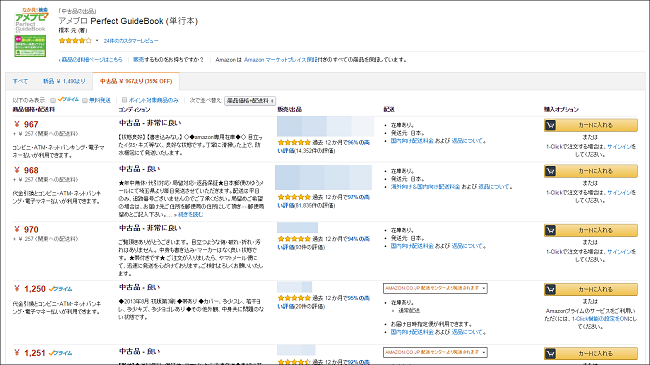Click seller star rating in ¥970 row
Viewport: 650px width, 365px height.
point(294,239)
